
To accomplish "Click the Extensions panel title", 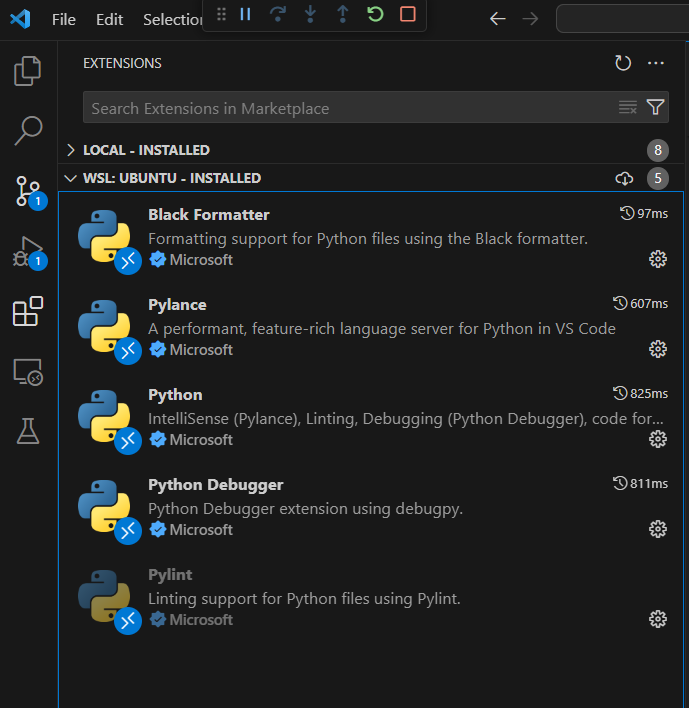I will (122, 63).
